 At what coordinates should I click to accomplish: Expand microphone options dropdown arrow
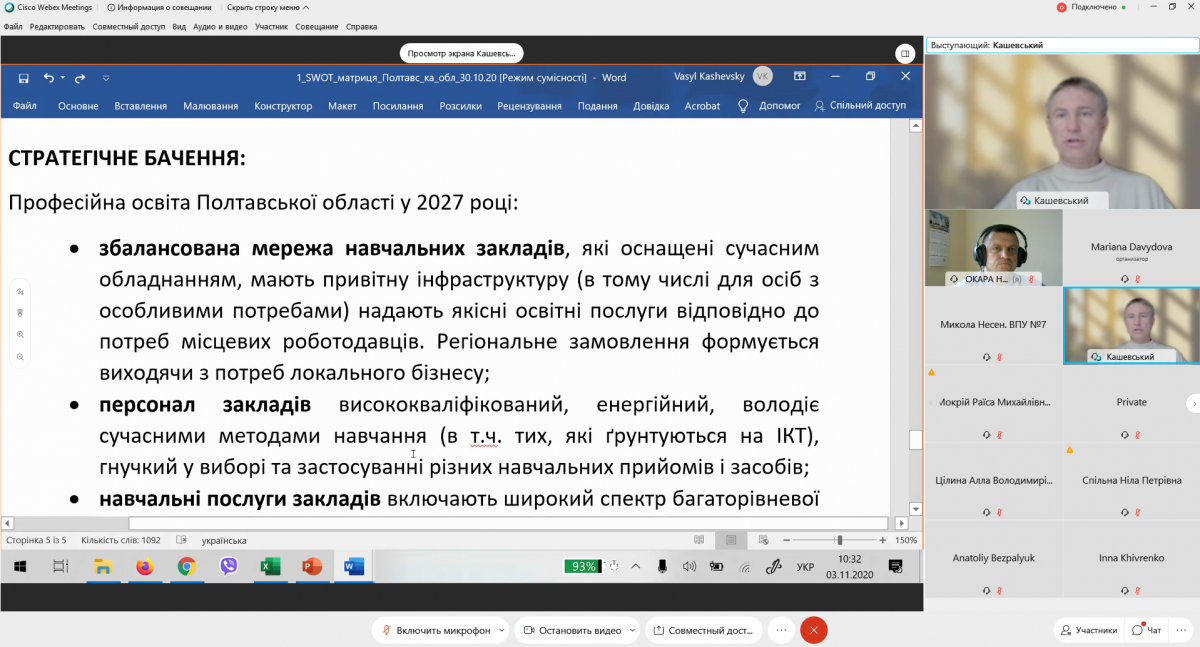500,631
